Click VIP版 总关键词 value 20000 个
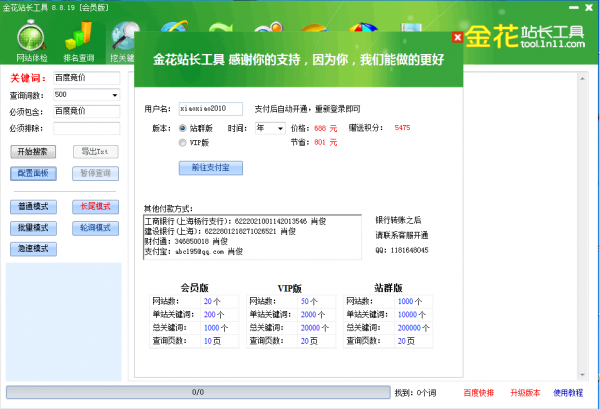600x409 pixels. tap(315, 328)
